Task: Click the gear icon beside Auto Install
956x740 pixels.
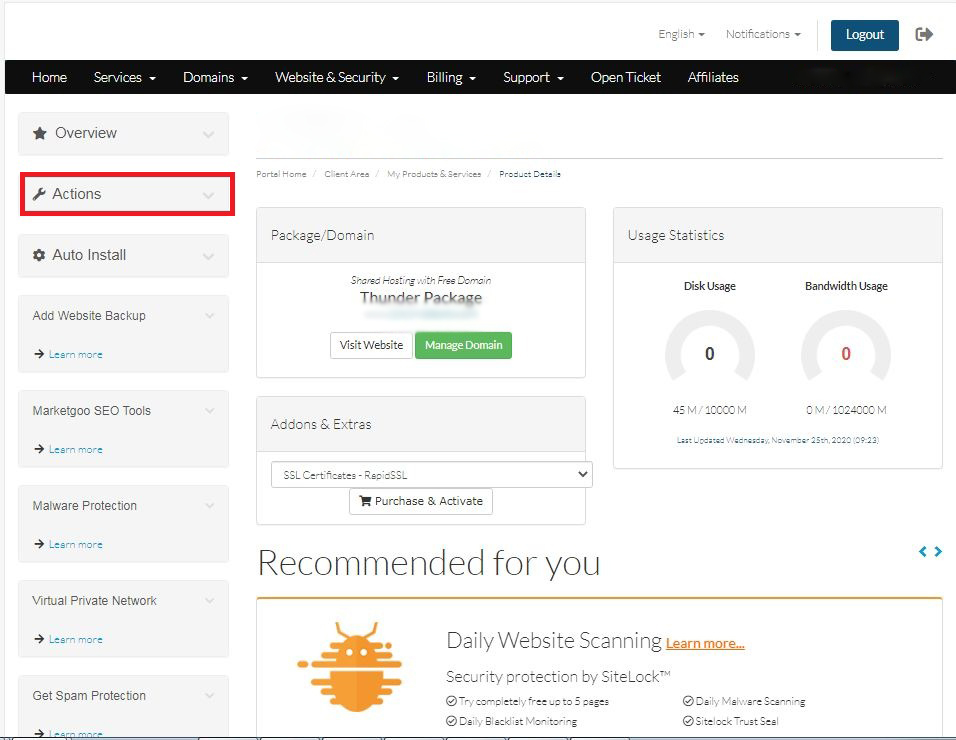Action: coord(39,255)
